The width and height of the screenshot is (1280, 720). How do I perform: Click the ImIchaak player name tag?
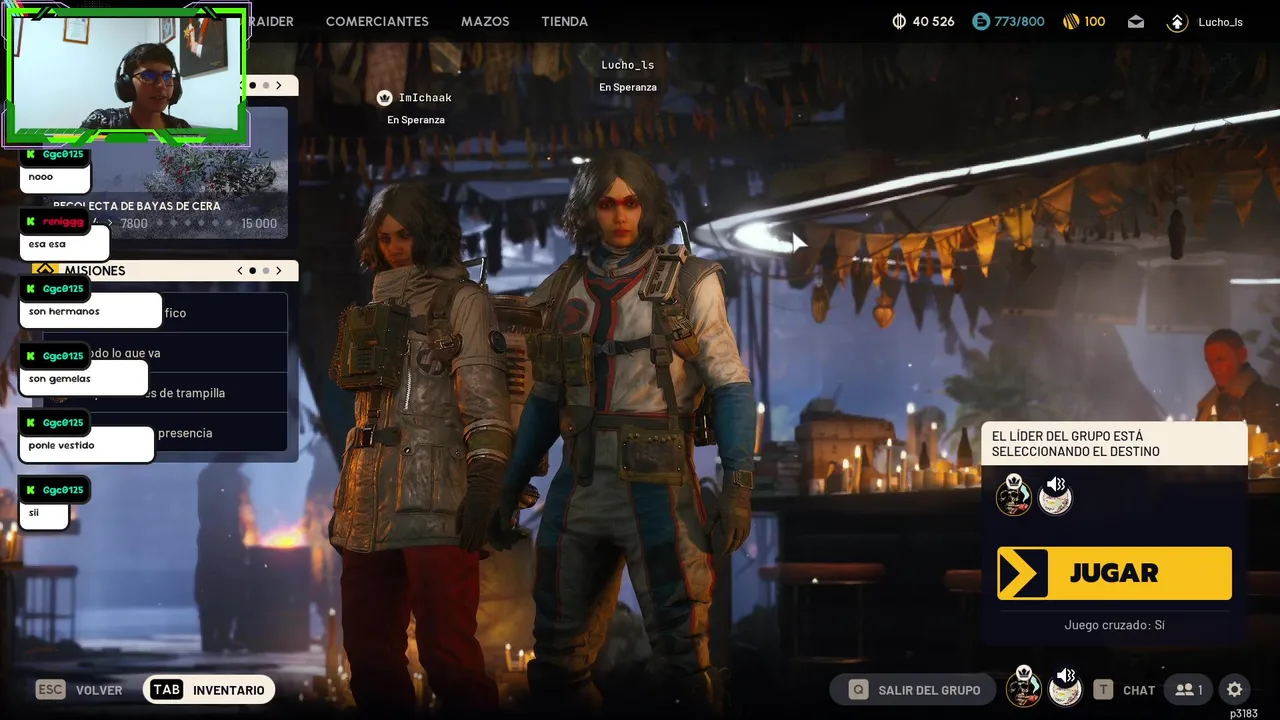(x=425, y=98)
